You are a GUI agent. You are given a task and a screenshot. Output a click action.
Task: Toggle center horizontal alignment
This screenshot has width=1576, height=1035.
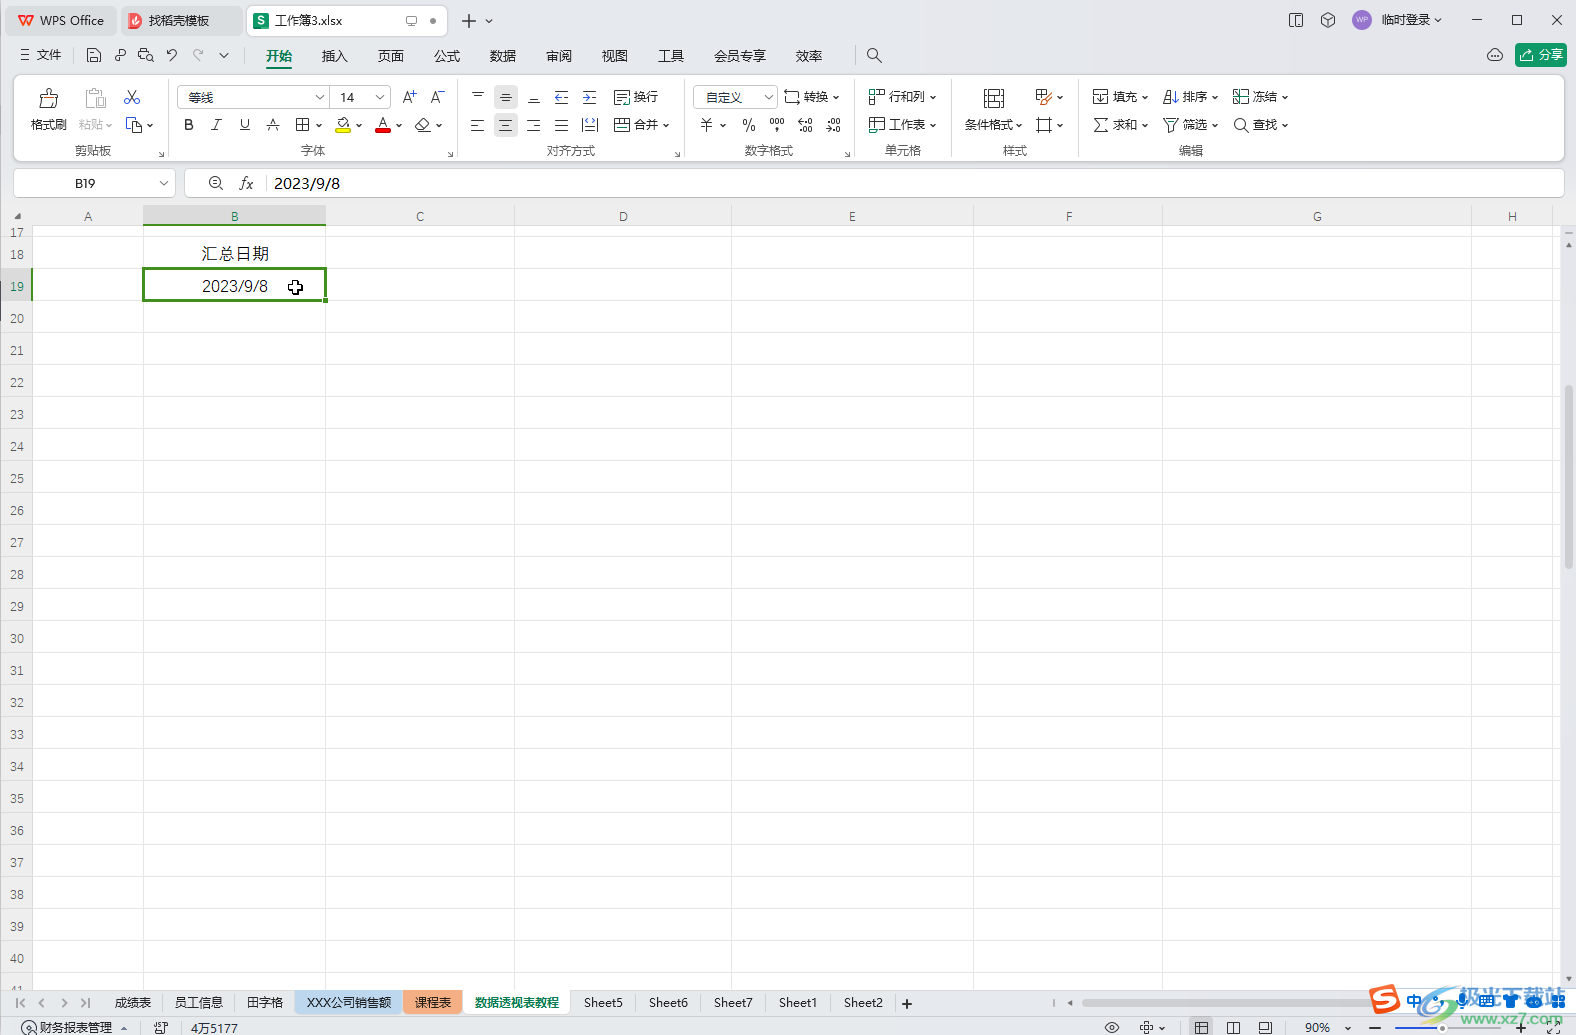[x=506, y=125]
